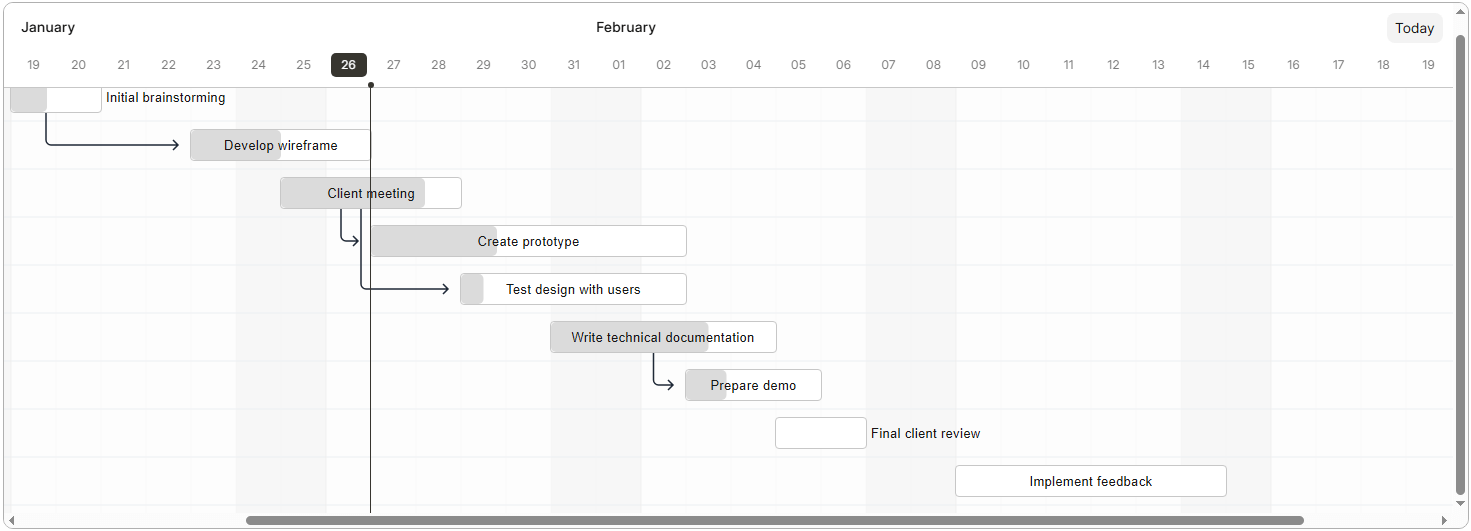Click the Today button

coord(1414,28)
